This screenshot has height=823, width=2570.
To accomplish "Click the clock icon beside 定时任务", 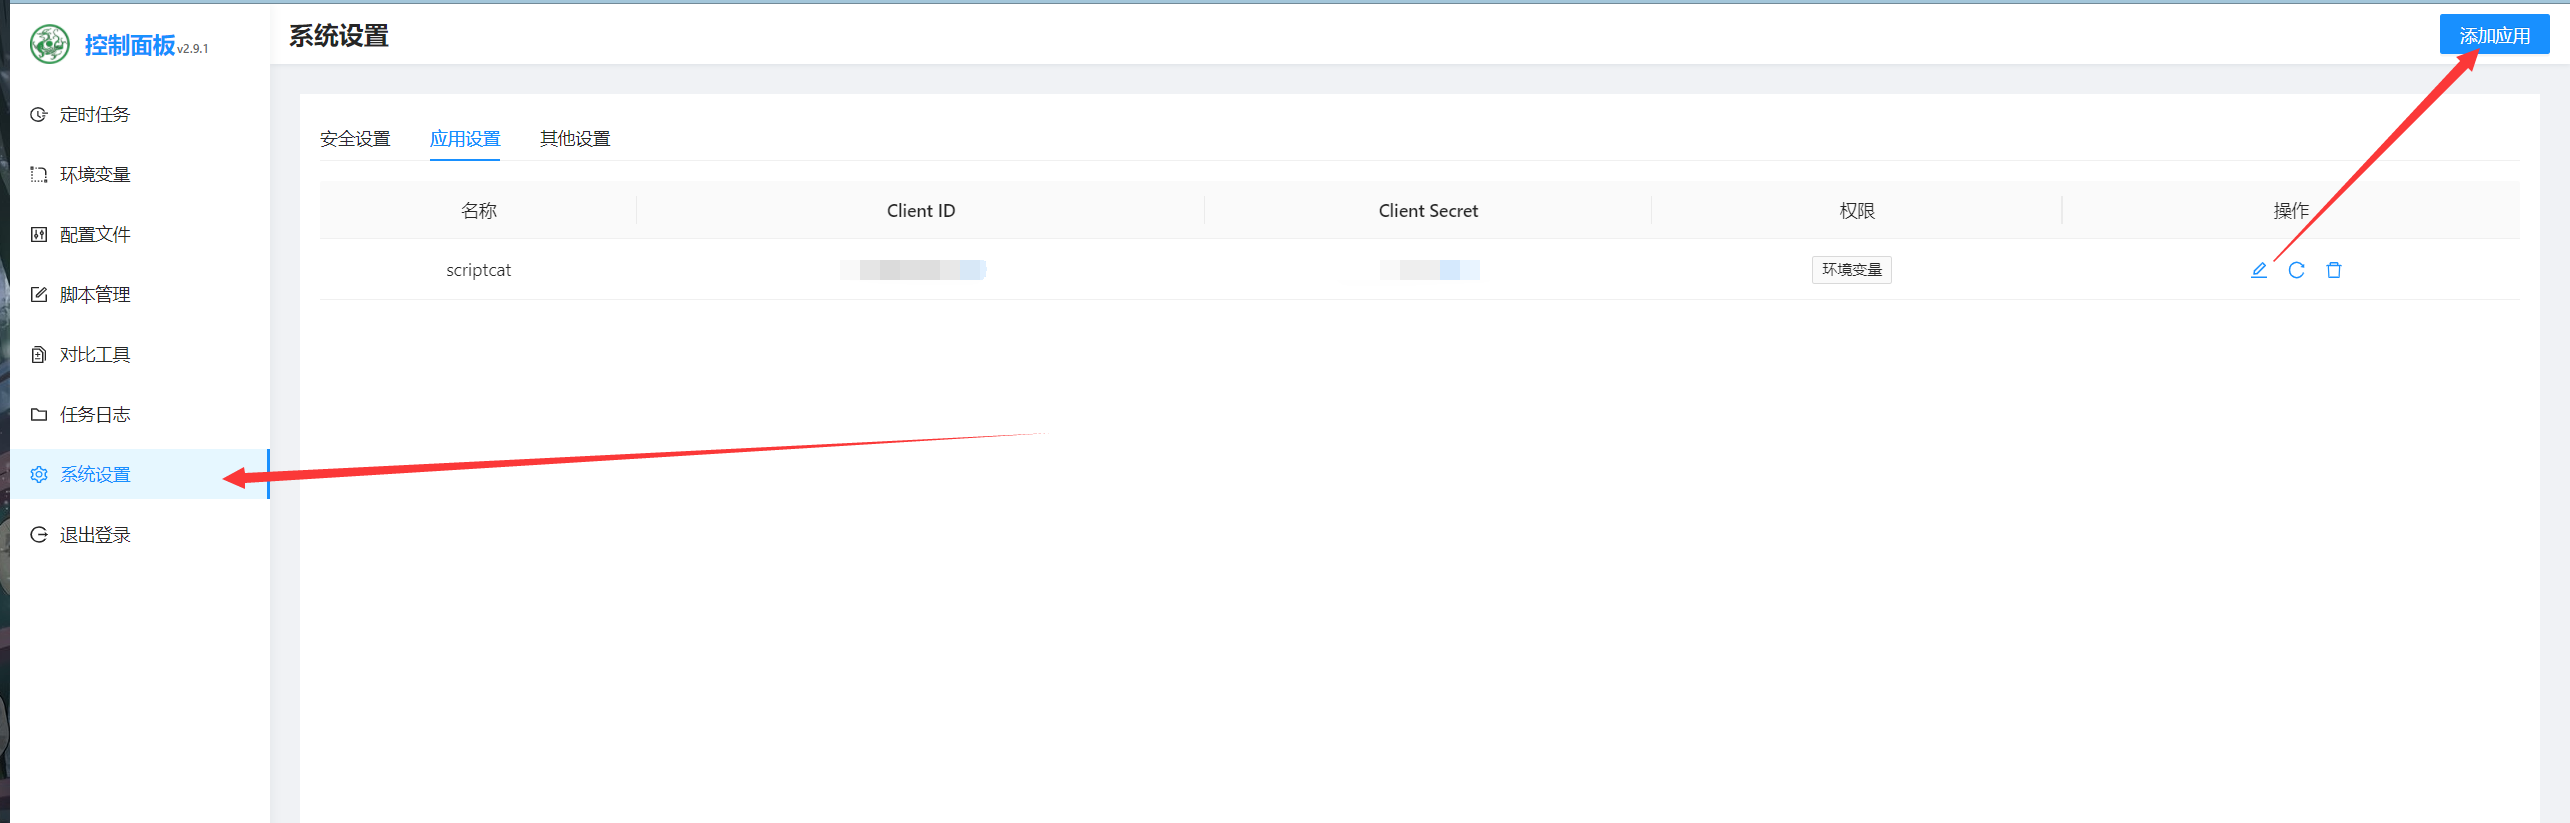I will [39, 115].
